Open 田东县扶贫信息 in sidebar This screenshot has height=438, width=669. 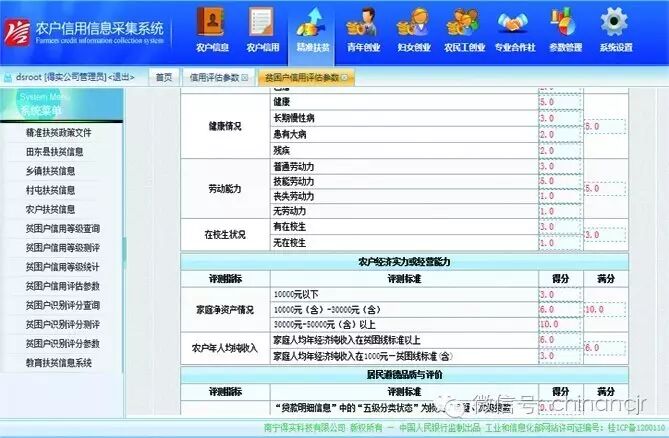55,152
